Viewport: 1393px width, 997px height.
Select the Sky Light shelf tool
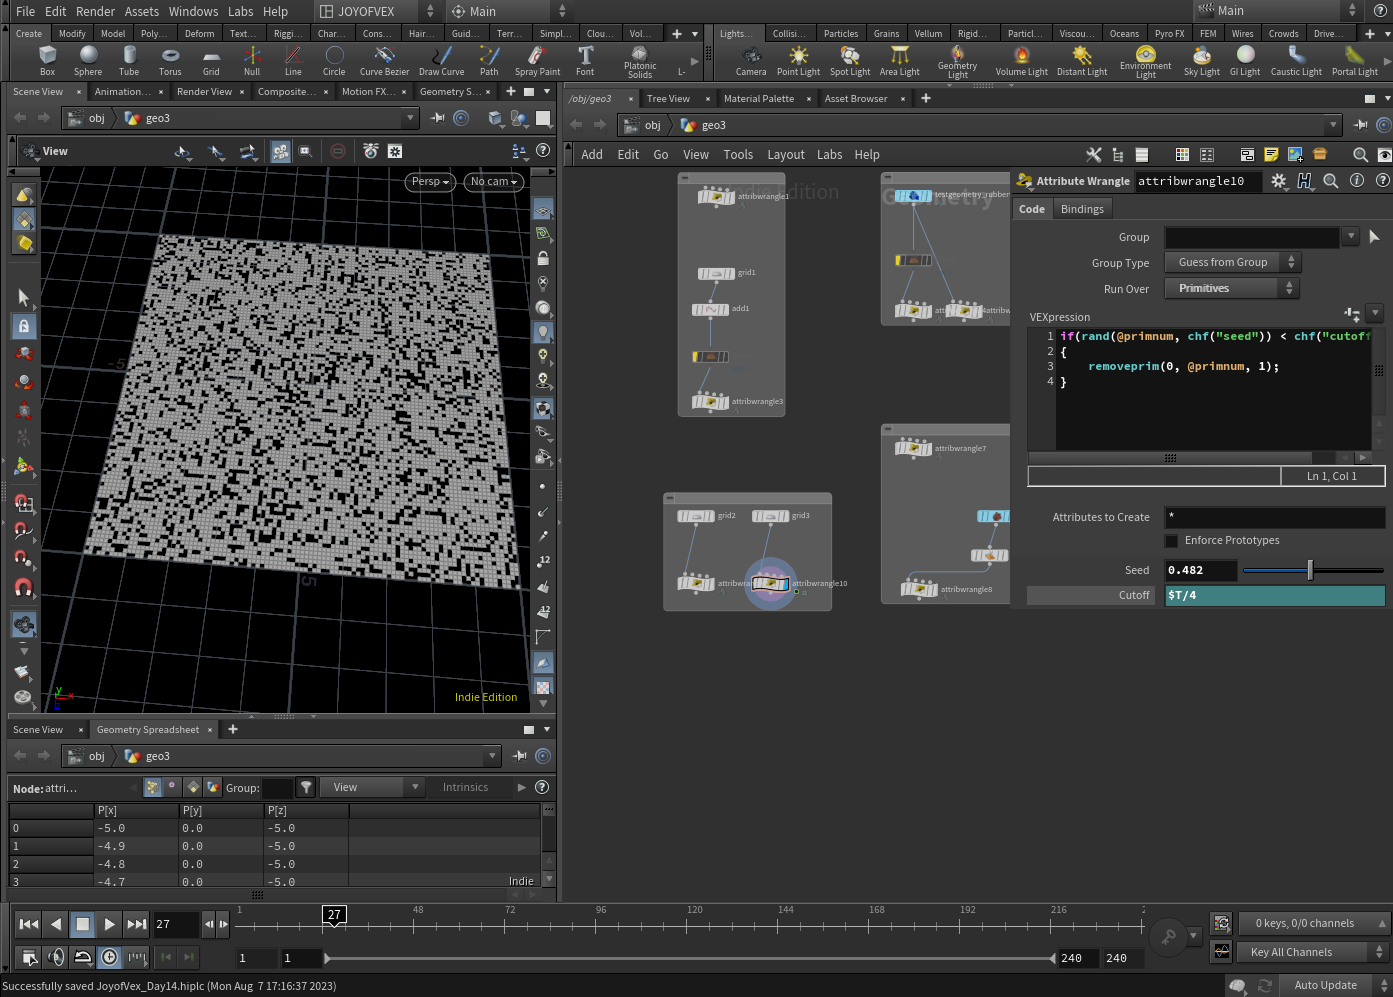pyautogui.click(x=1201, y=60)
